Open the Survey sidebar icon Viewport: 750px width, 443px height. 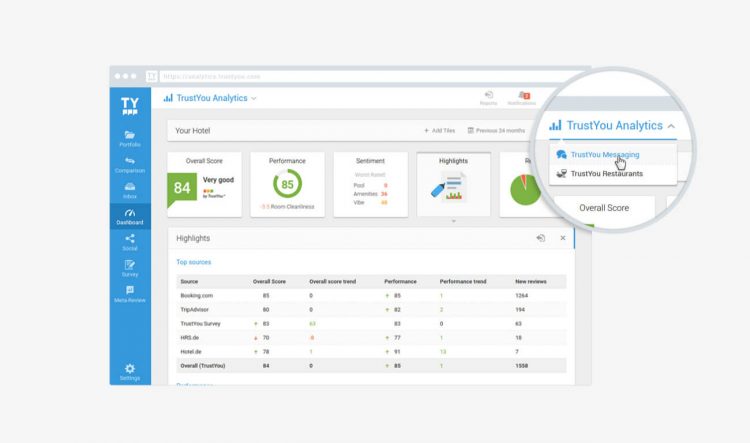coord(130,265)
